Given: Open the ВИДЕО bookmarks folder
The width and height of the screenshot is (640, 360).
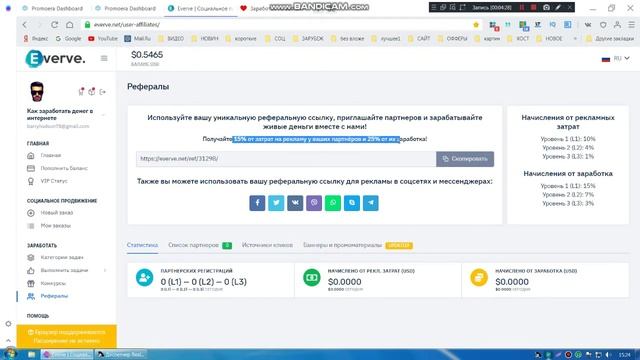Looking at the screenshot, I should (x=171, y=39).
